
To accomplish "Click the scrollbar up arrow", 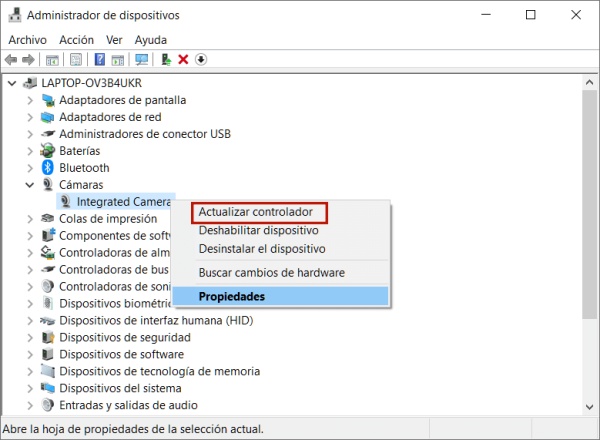I will click(590, 83).
